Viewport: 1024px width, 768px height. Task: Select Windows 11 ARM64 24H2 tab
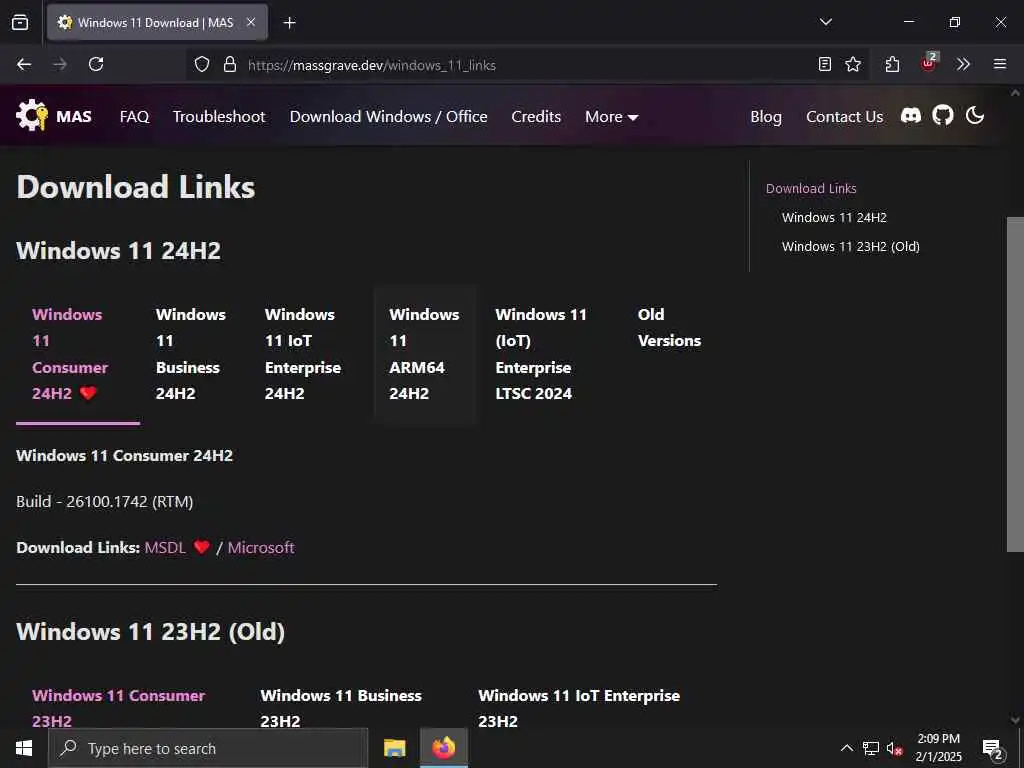pos(426,354)
